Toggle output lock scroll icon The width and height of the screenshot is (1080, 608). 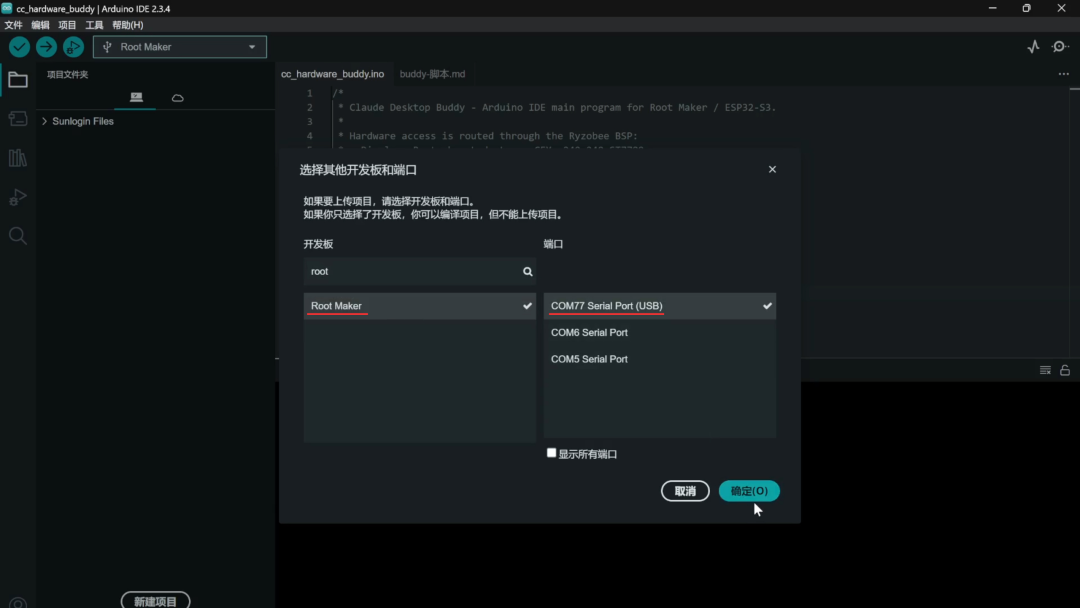coord(1065,370)
